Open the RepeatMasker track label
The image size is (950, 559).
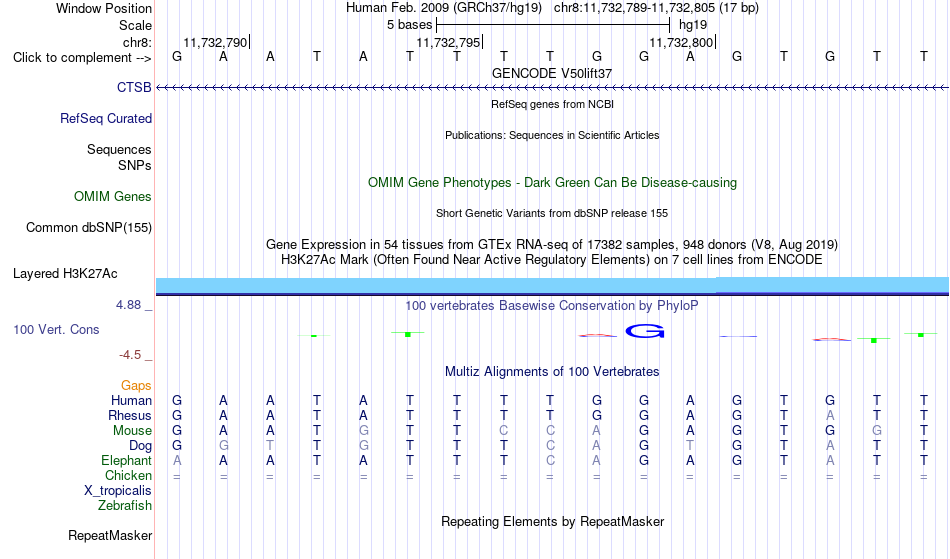tap(110, 535)
